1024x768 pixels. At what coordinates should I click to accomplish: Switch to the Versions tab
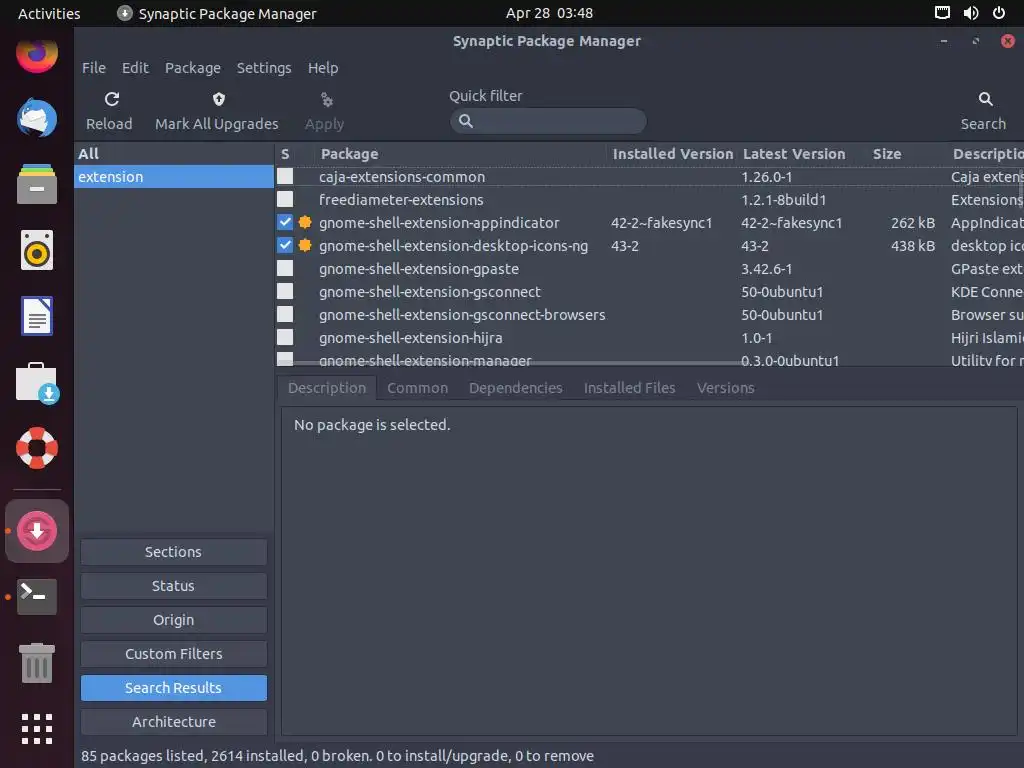(x=725, y=388)
